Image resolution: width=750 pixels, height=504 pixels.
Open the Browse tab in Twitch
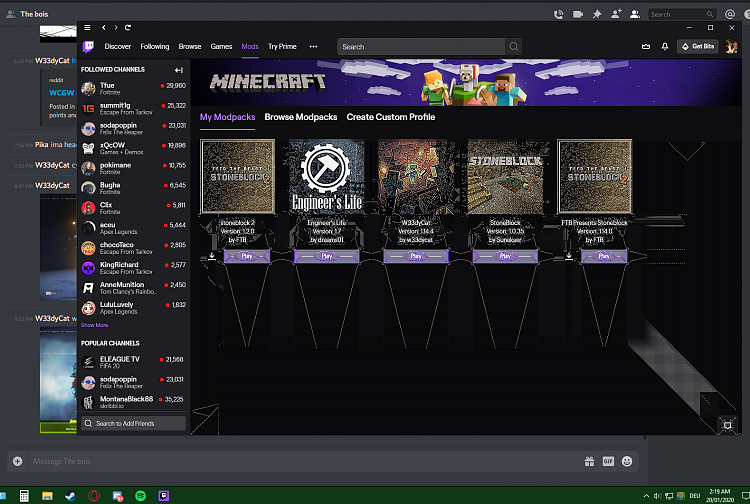(190, 46)
